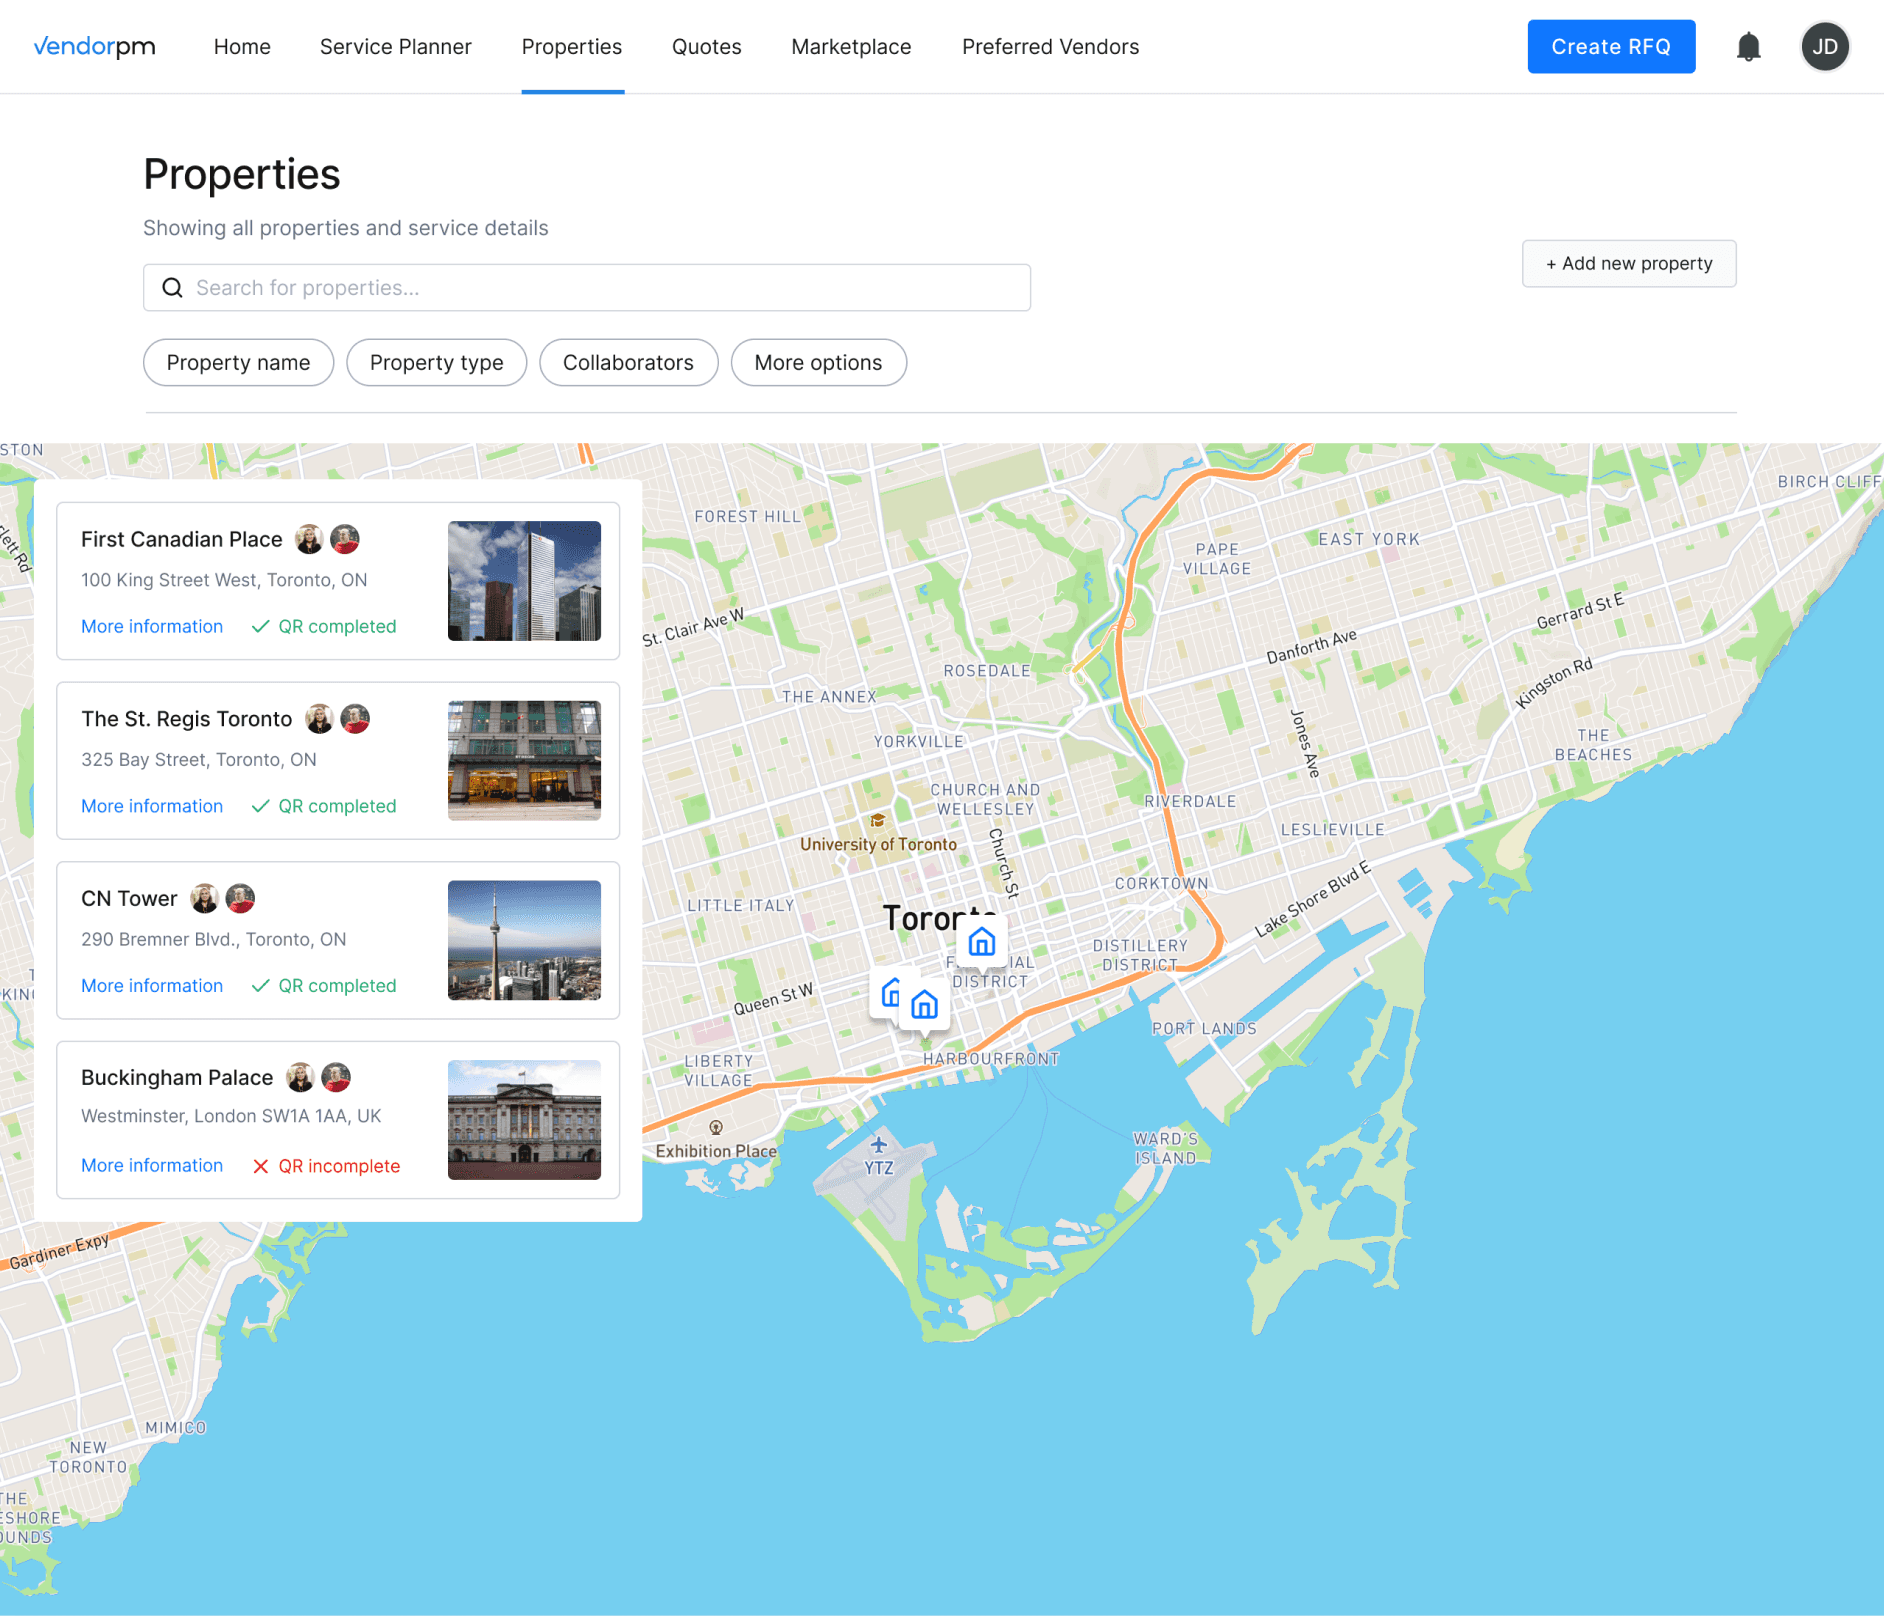Focus the Search for properties field
Screen dimensions: 1884x1616
point(587,288)
